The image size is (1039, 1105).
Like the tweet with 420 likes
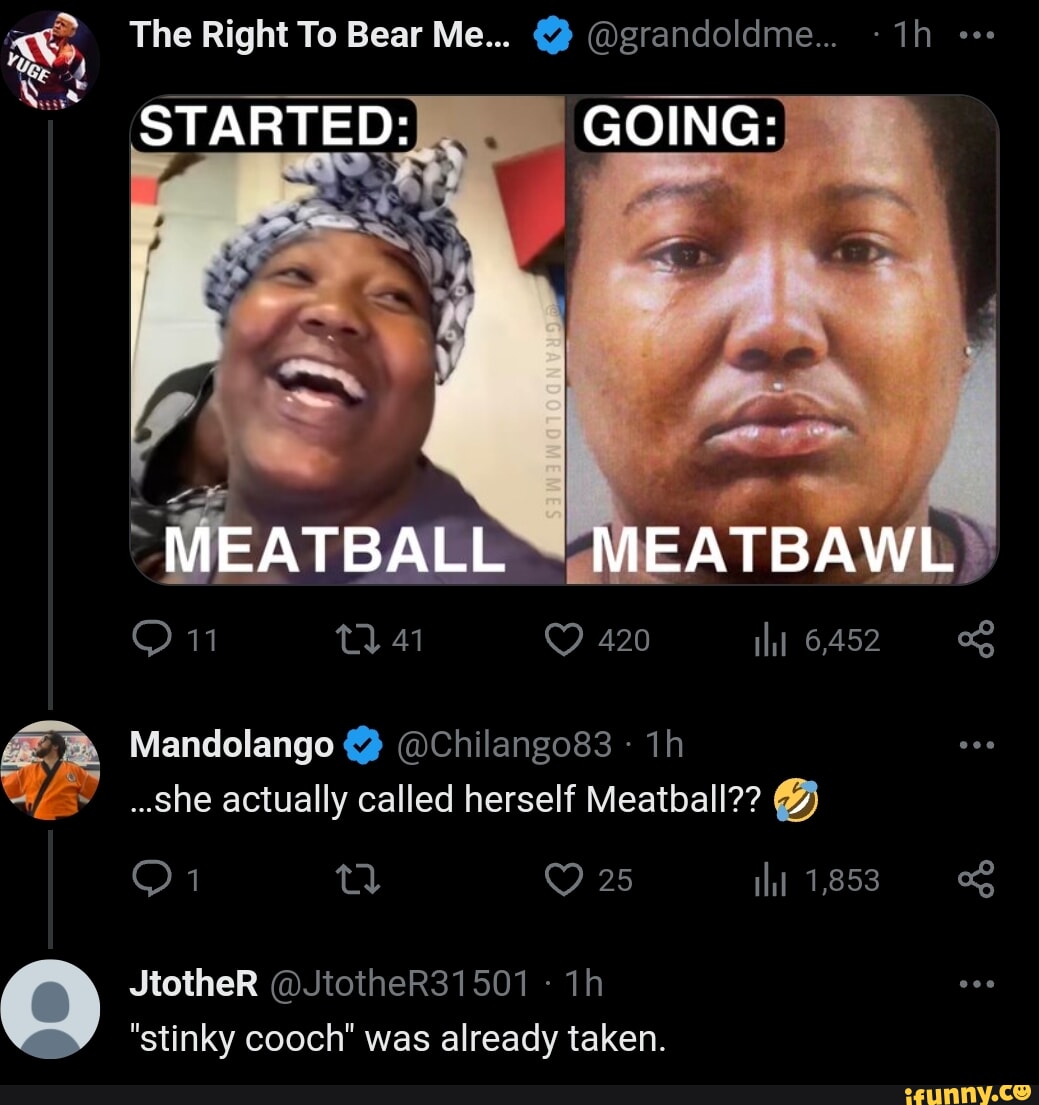pyautogui.click(x=565, y=639)
